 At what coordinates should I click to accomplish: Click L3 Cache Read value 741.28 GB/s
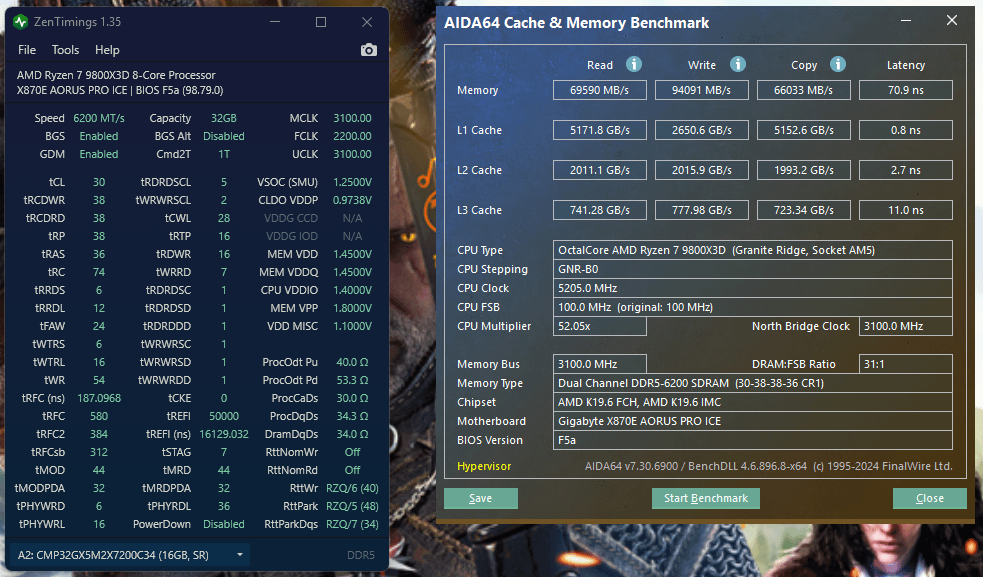point(599,210)
